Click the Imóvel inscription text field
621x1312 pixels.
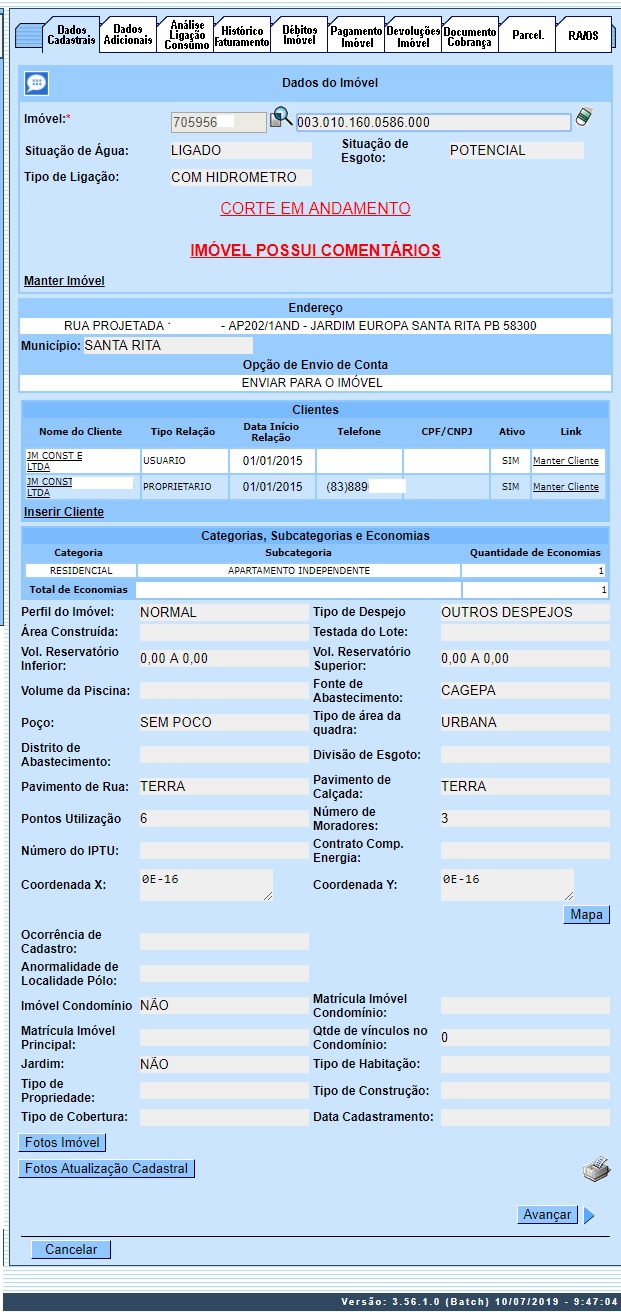click(x=433, y=122)
